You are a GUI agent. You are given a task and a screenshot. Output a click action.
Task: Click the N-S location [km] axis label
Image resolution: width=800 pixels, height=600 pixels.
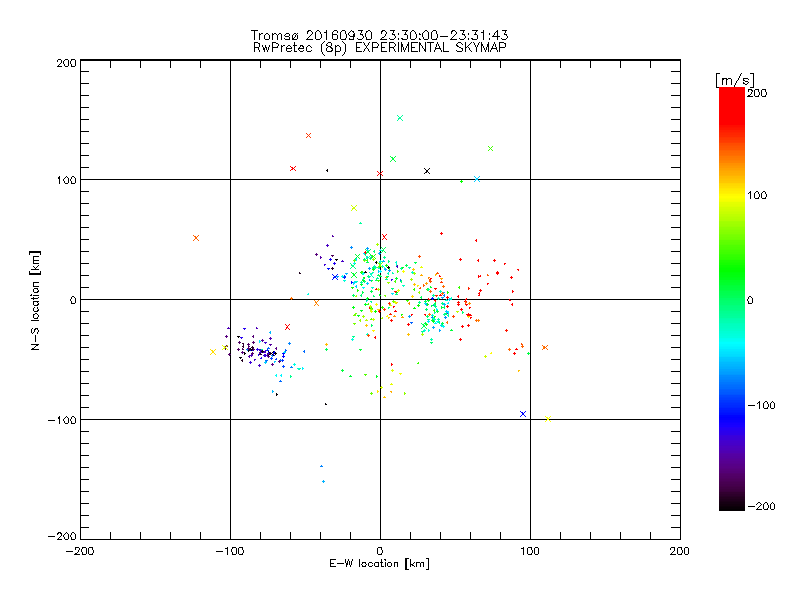click(x=35, y=300)
